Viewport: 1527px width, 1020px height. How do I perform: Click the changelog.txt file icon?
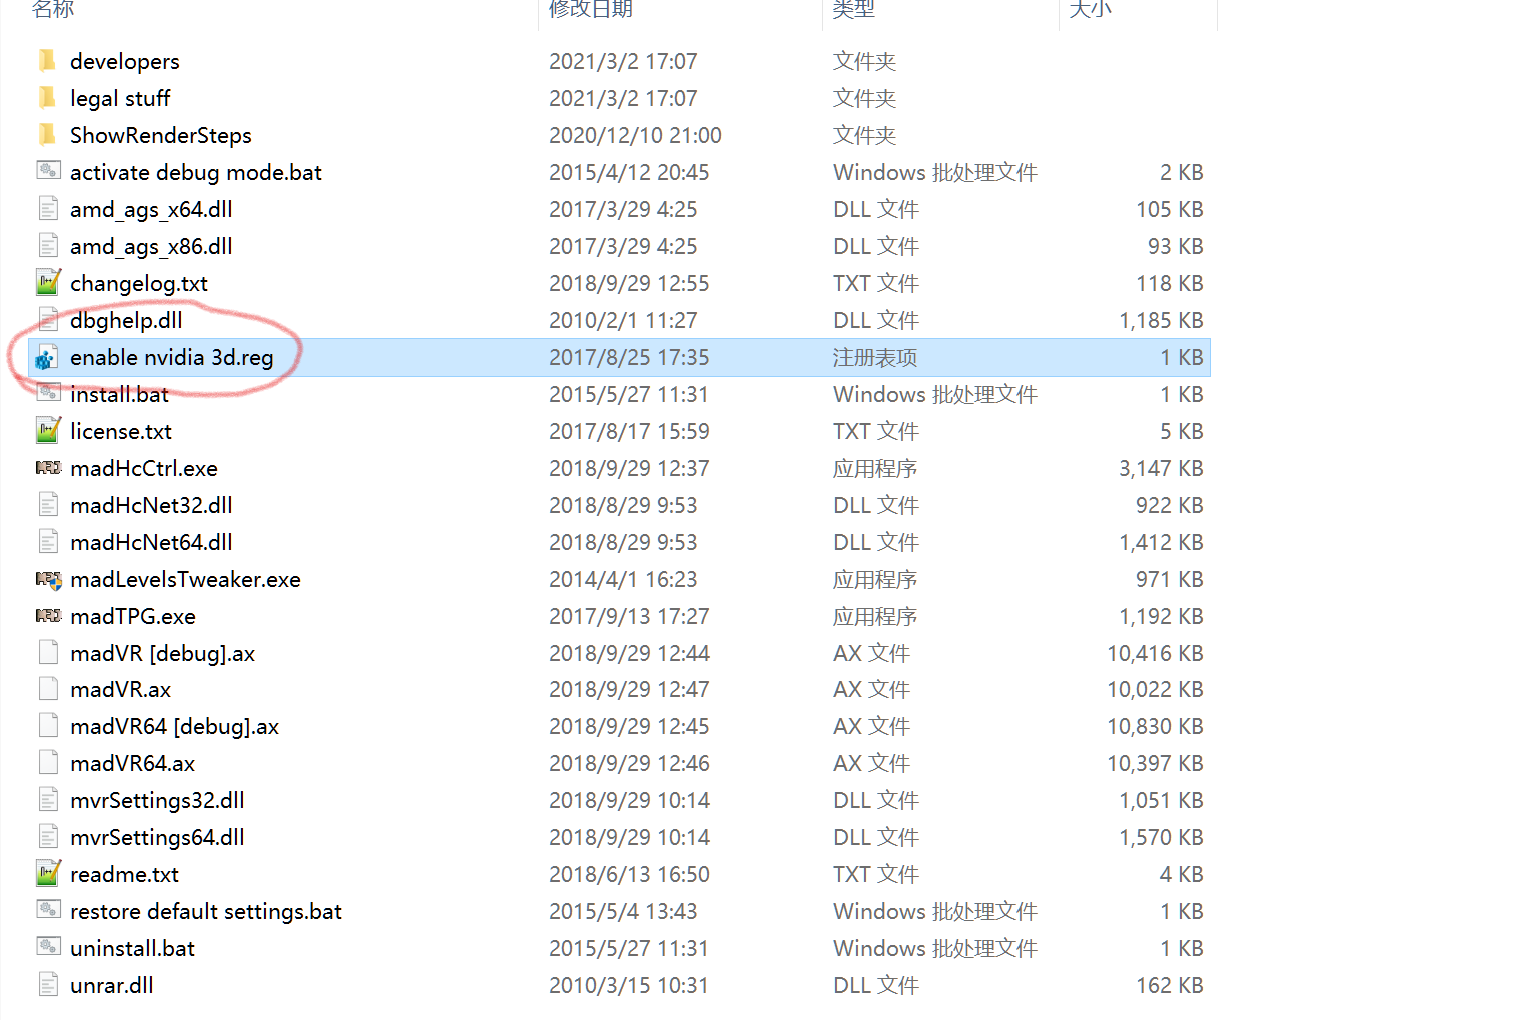[x=48, y=283]
